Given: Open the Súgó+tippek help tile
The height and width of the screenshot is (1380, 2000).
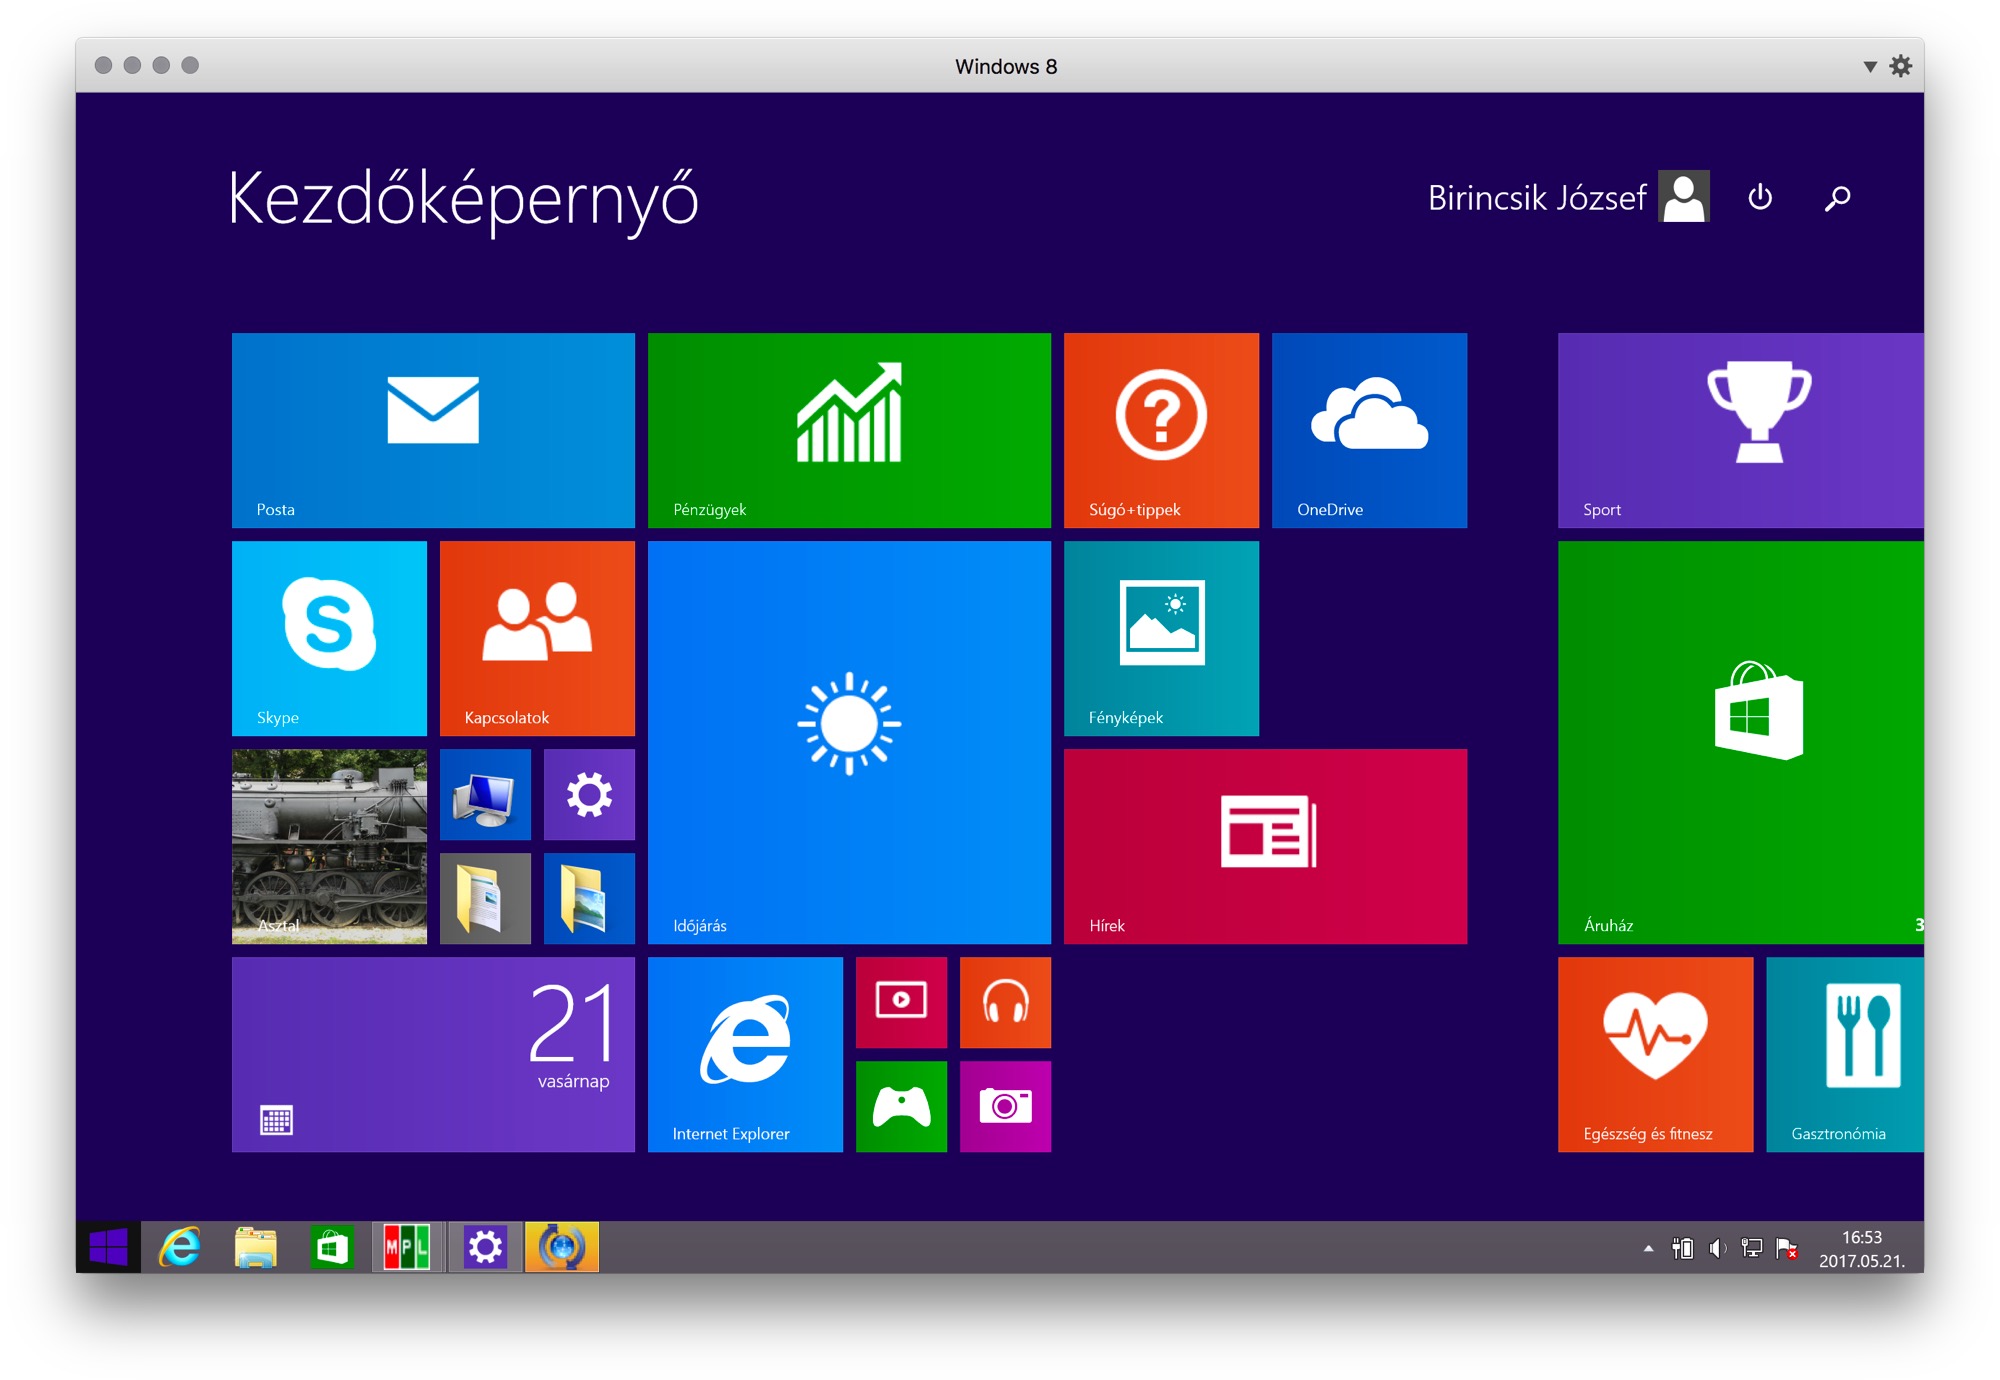Looking at the screenshot, I should point(1161,430).
